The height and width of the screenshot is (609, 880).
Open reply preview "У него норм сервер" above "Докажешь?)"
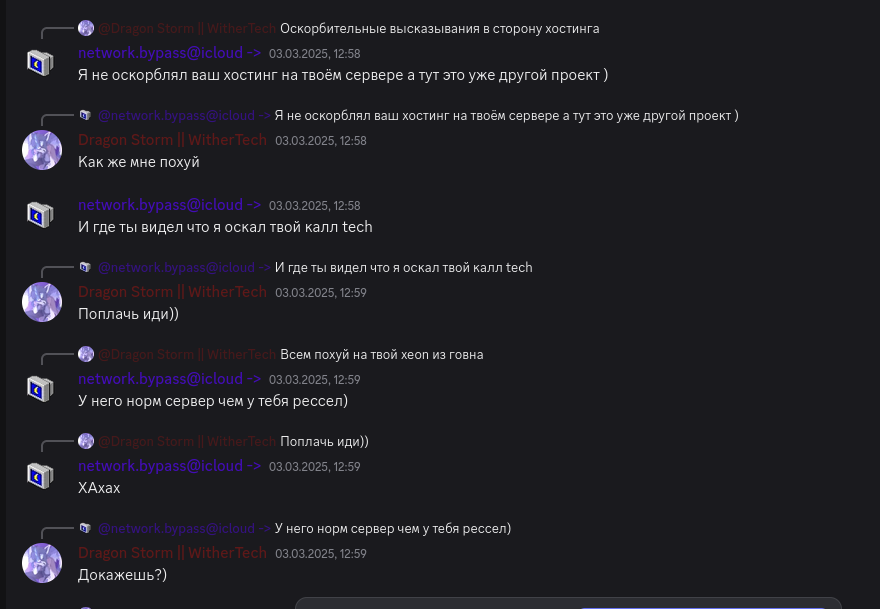pos(392,528)
